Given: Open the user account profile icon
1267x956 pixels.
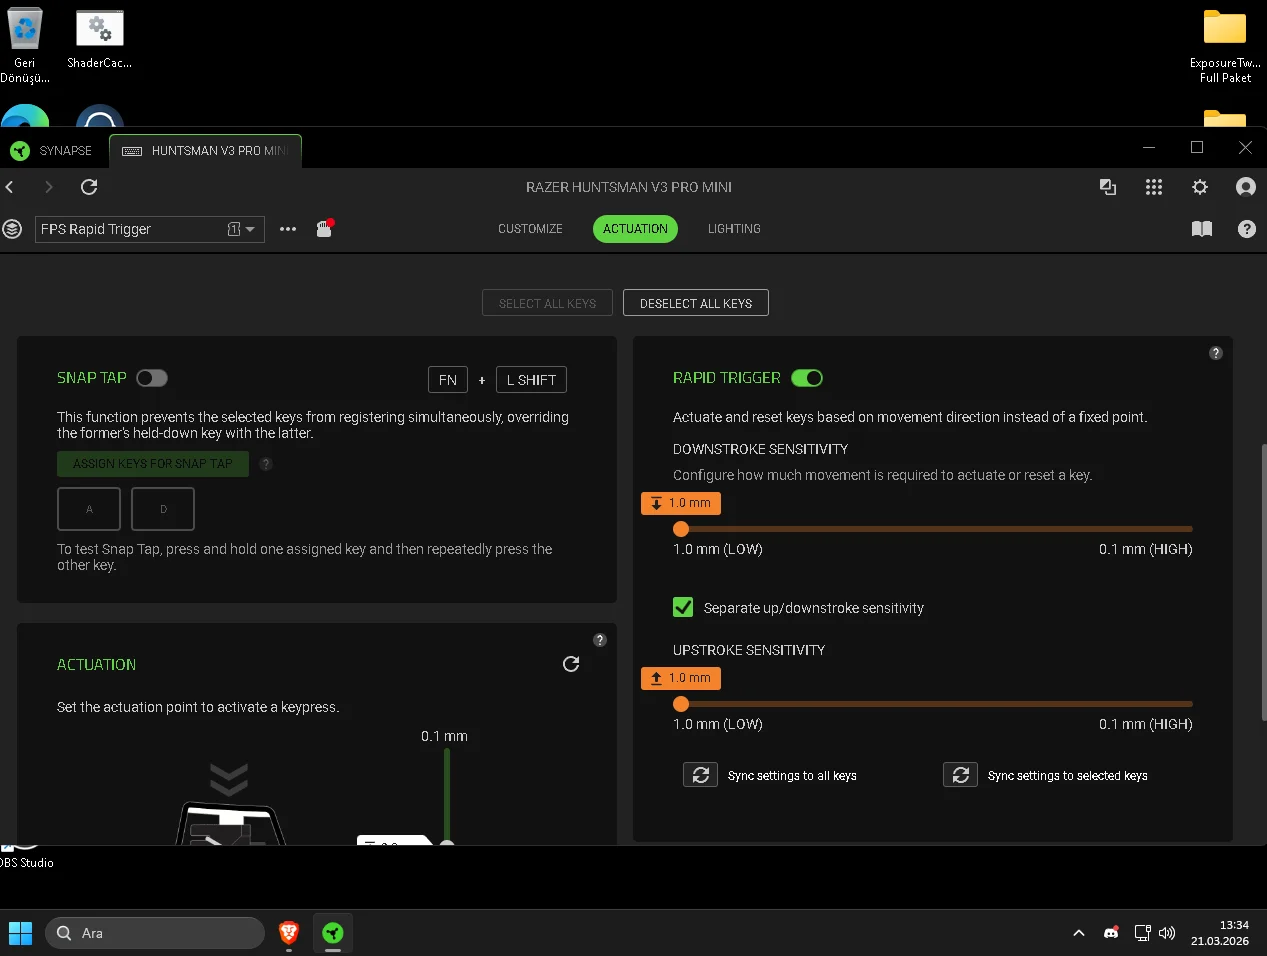Looking at the screenshot, I should (1246, 187).
